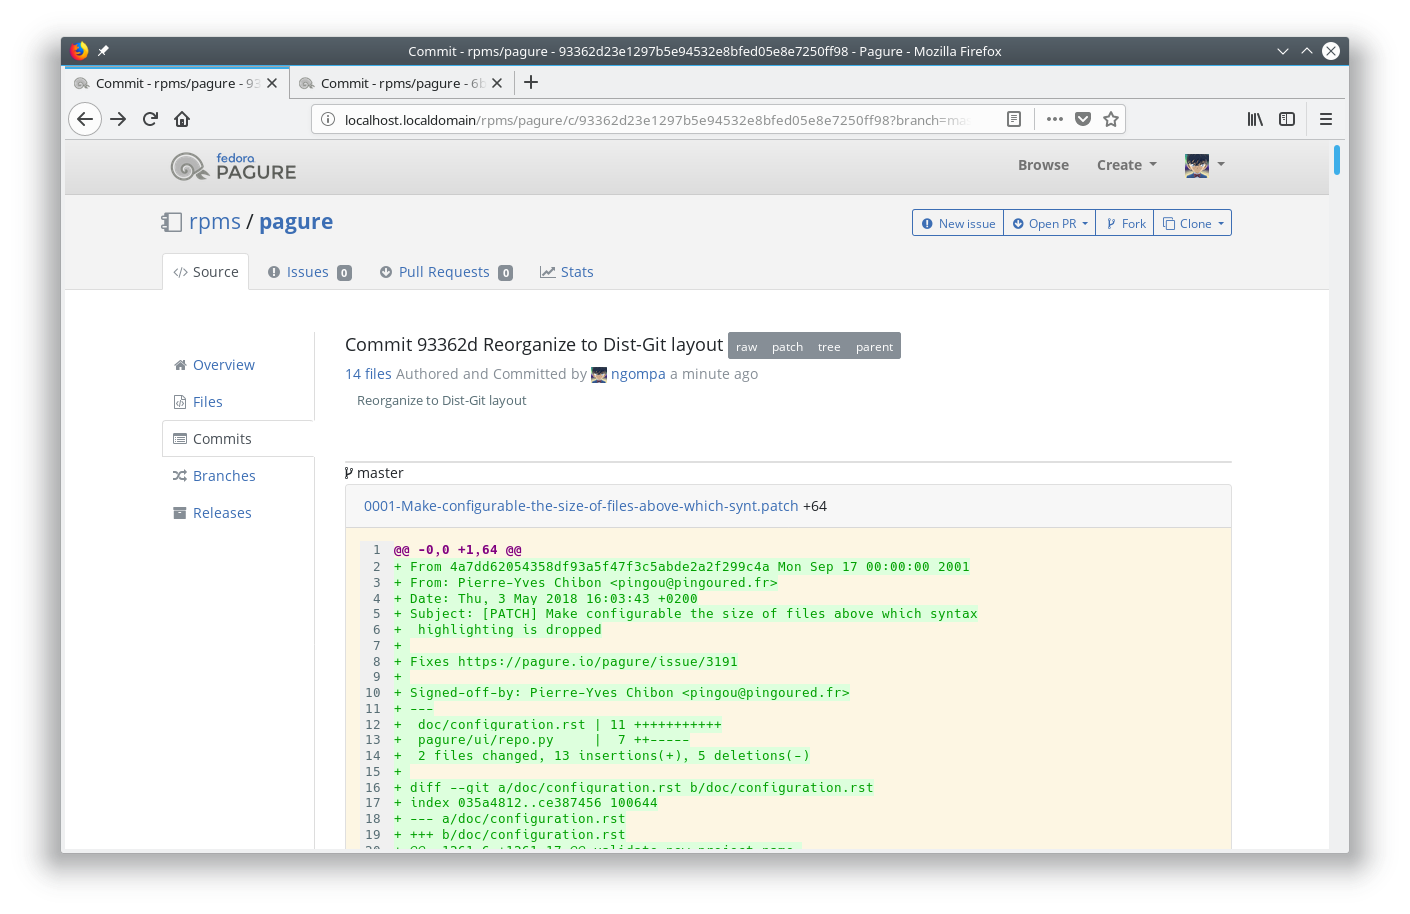
Task: Go to the parent commit
Action: click(x=874, y=347)
